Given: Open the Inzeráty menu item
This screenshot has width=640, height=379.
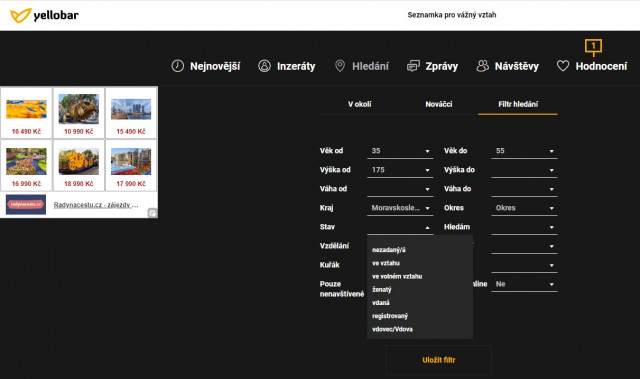Looking at the screenshot, I should coord(296,66).
